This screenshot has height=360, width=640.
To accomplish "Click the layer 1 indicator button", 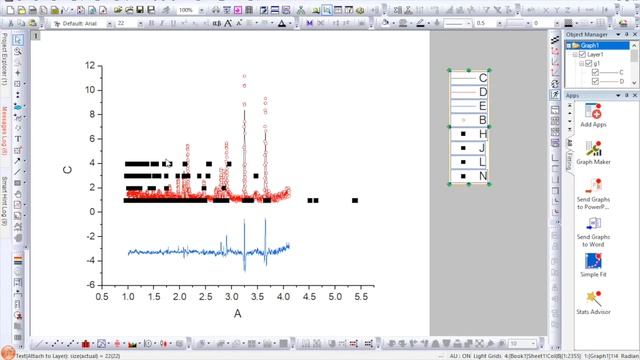I will [36, 36].
